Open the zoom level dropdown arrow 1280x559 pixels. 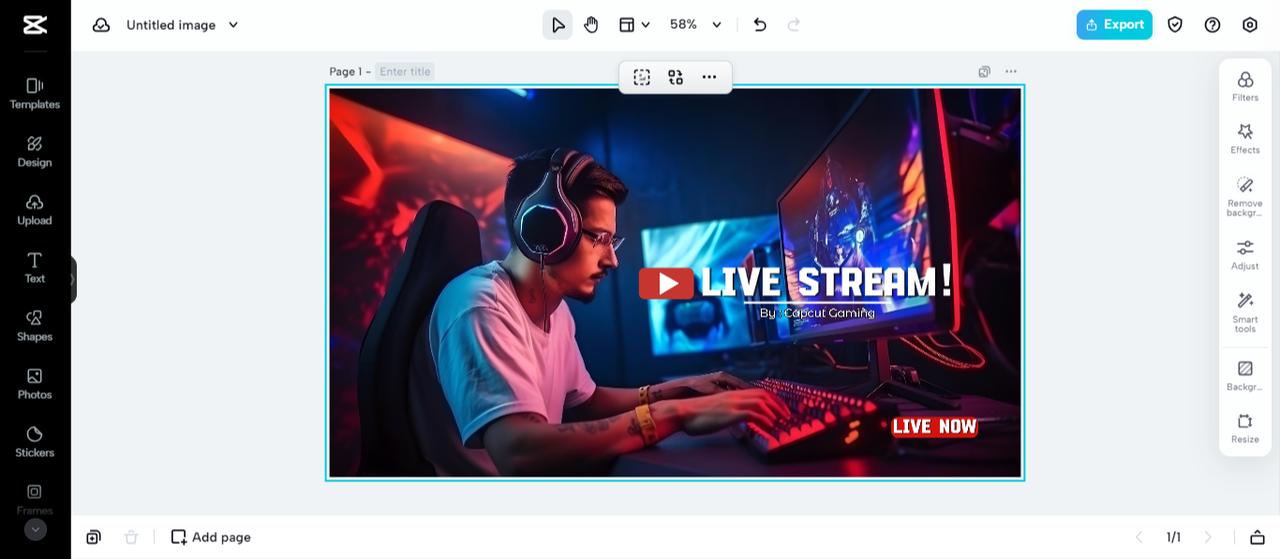[x=716, y=25]
